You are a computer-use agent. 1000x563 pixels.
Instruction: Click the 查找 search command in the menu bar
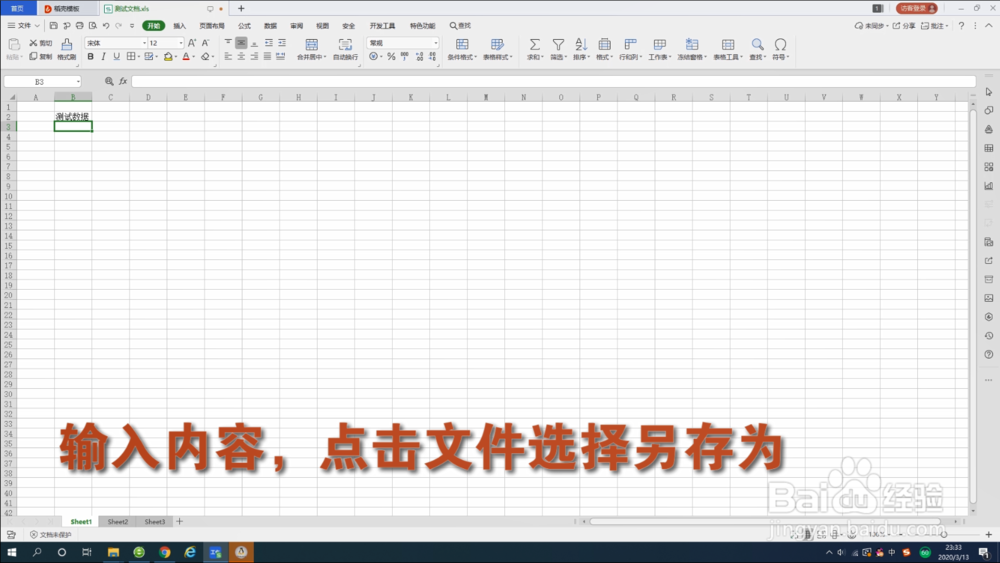460,26
